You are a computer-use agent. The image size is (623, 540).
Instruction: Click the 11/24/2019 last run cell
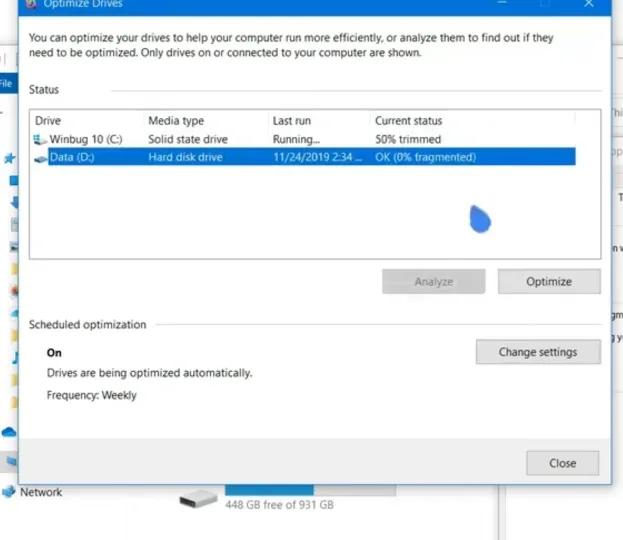click(317, 157)
